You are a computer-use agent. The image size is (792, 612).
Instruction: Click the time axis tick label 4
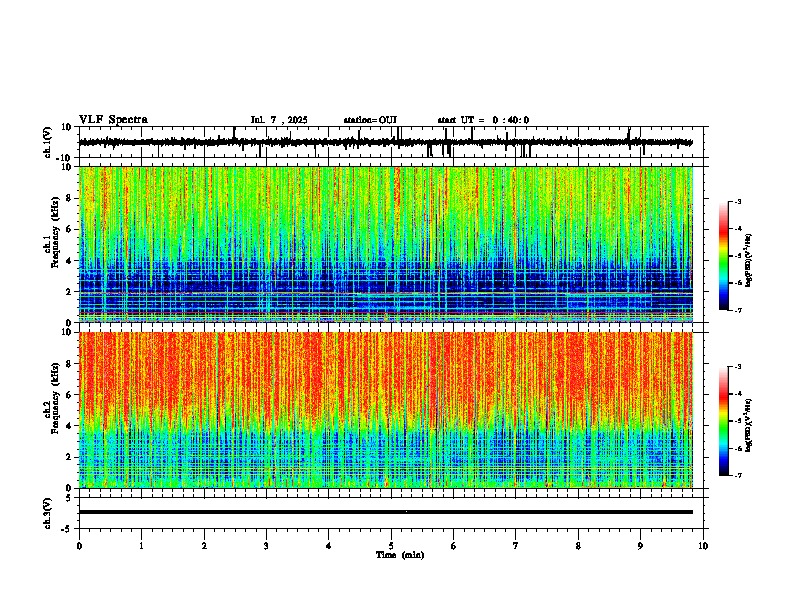(x=329, y=546)
